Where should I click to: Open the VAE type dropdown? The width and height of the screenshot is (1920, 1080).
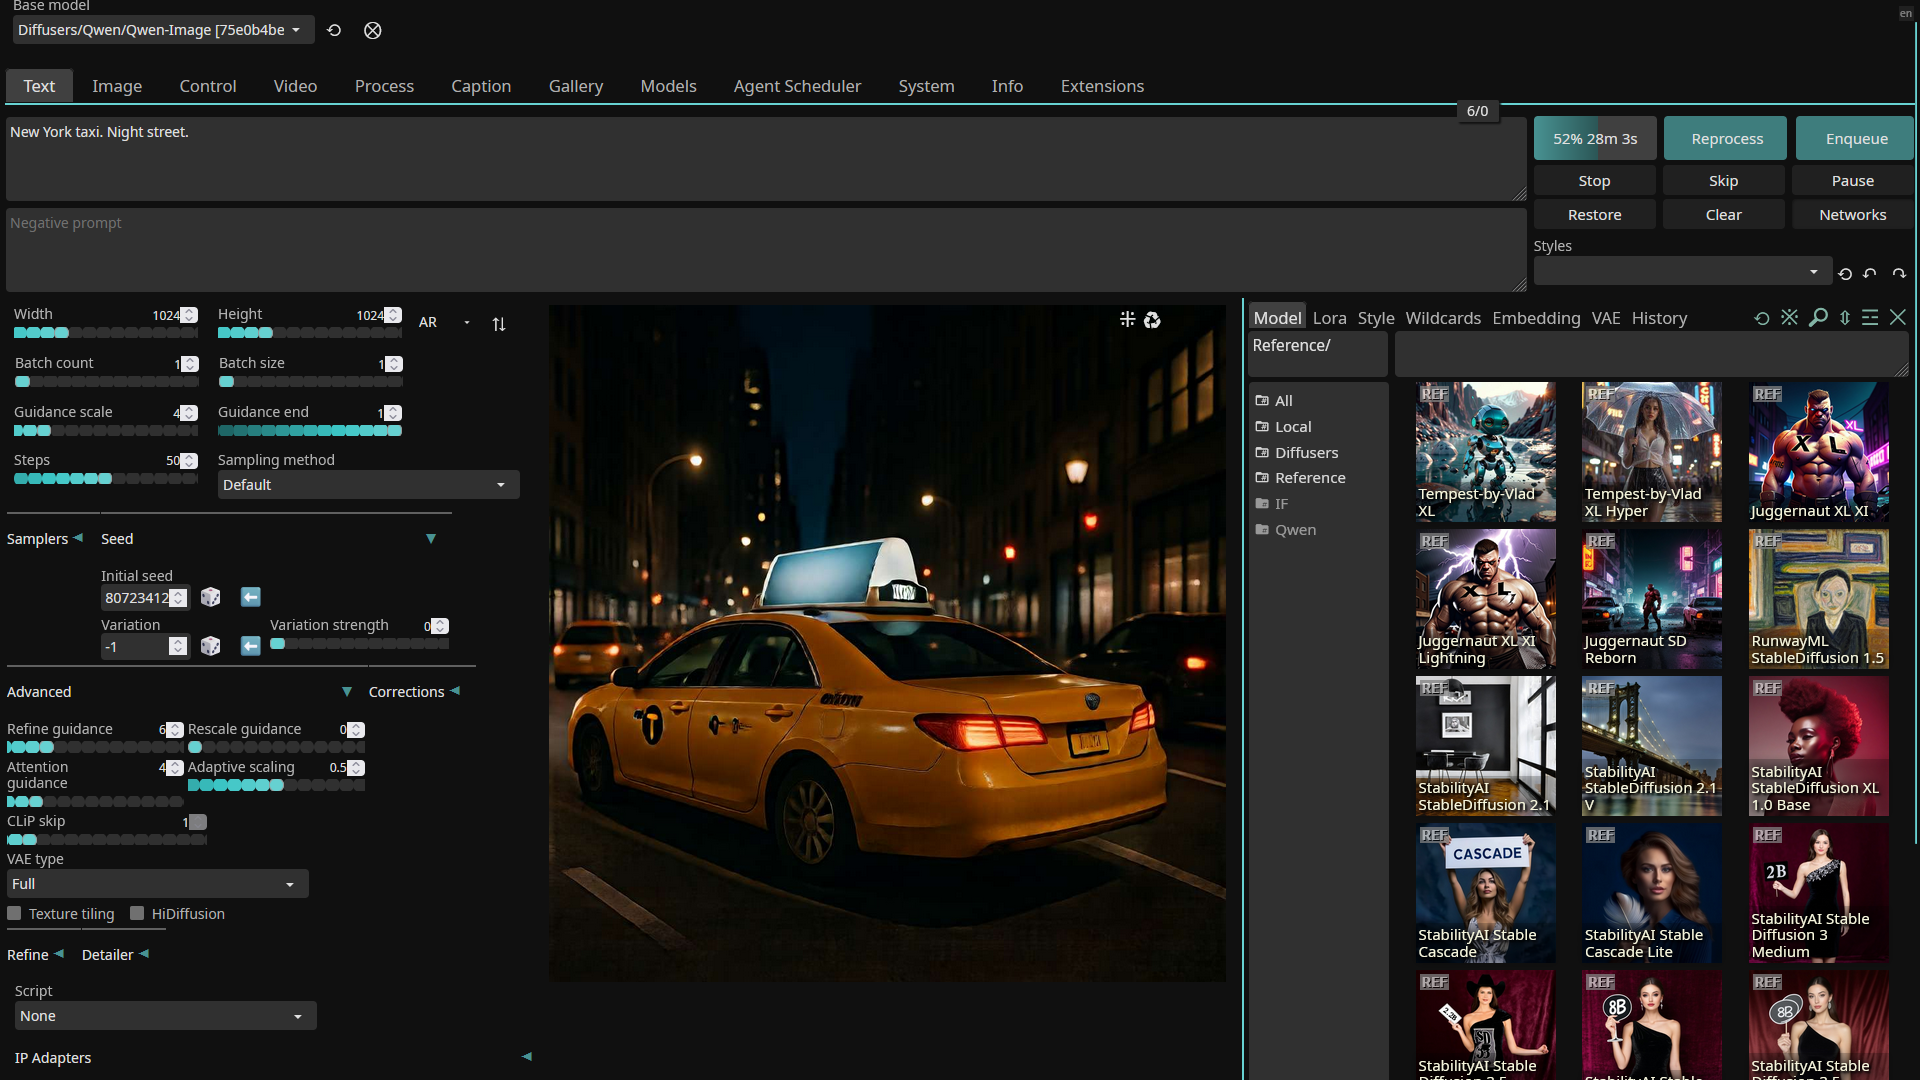pos(157,884)
